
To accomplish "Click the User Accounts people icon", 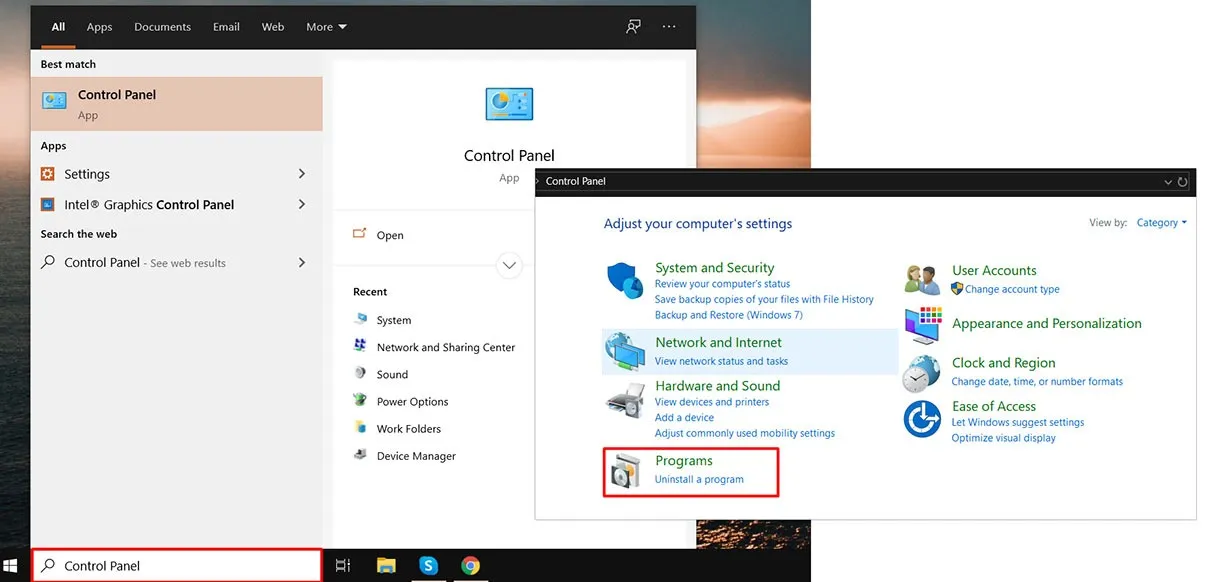I will tap(922, 280).
